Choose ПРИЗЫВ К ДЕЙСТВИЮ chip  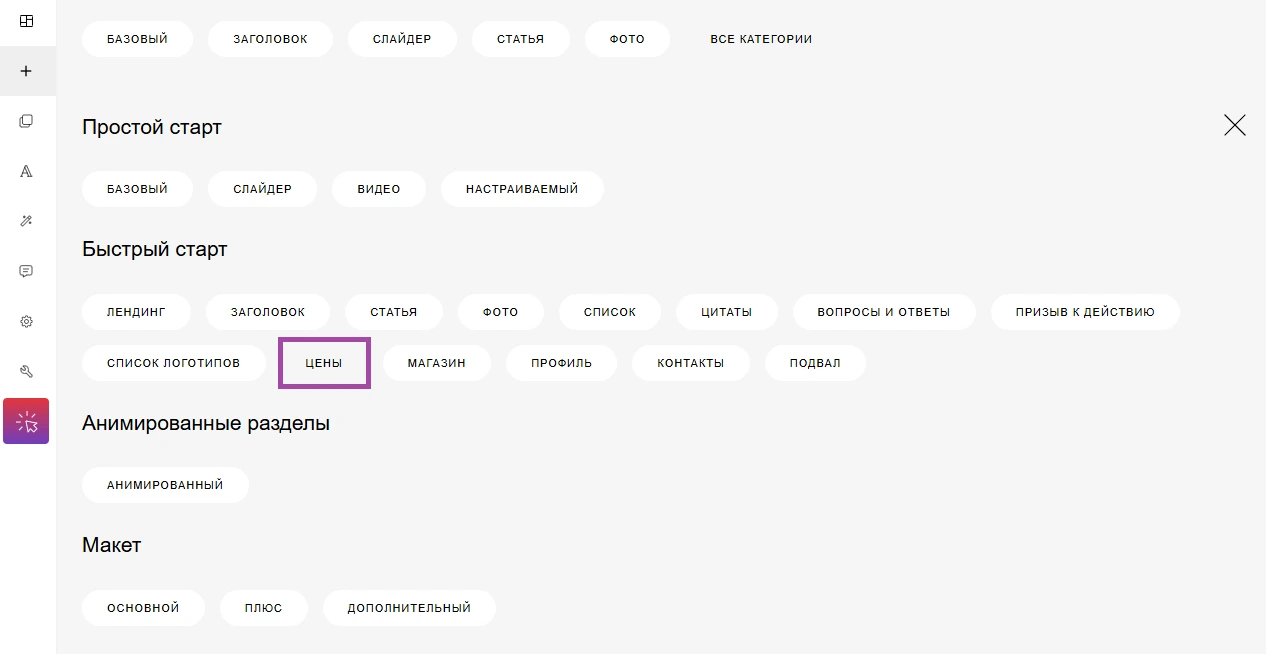tap(1084, 312)
